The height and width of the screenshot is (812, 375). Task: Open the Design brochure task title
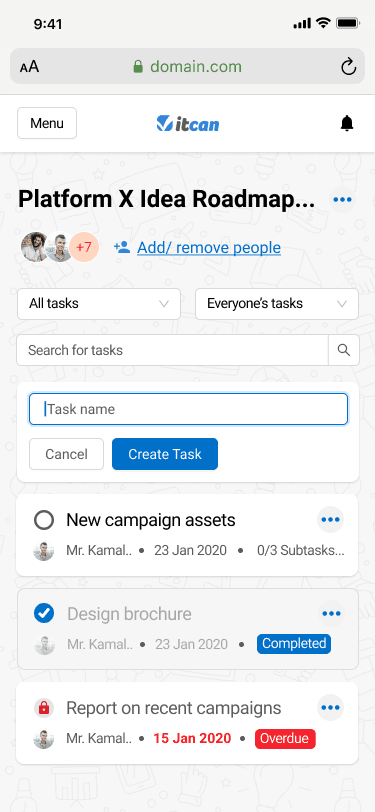coord(129,614)
